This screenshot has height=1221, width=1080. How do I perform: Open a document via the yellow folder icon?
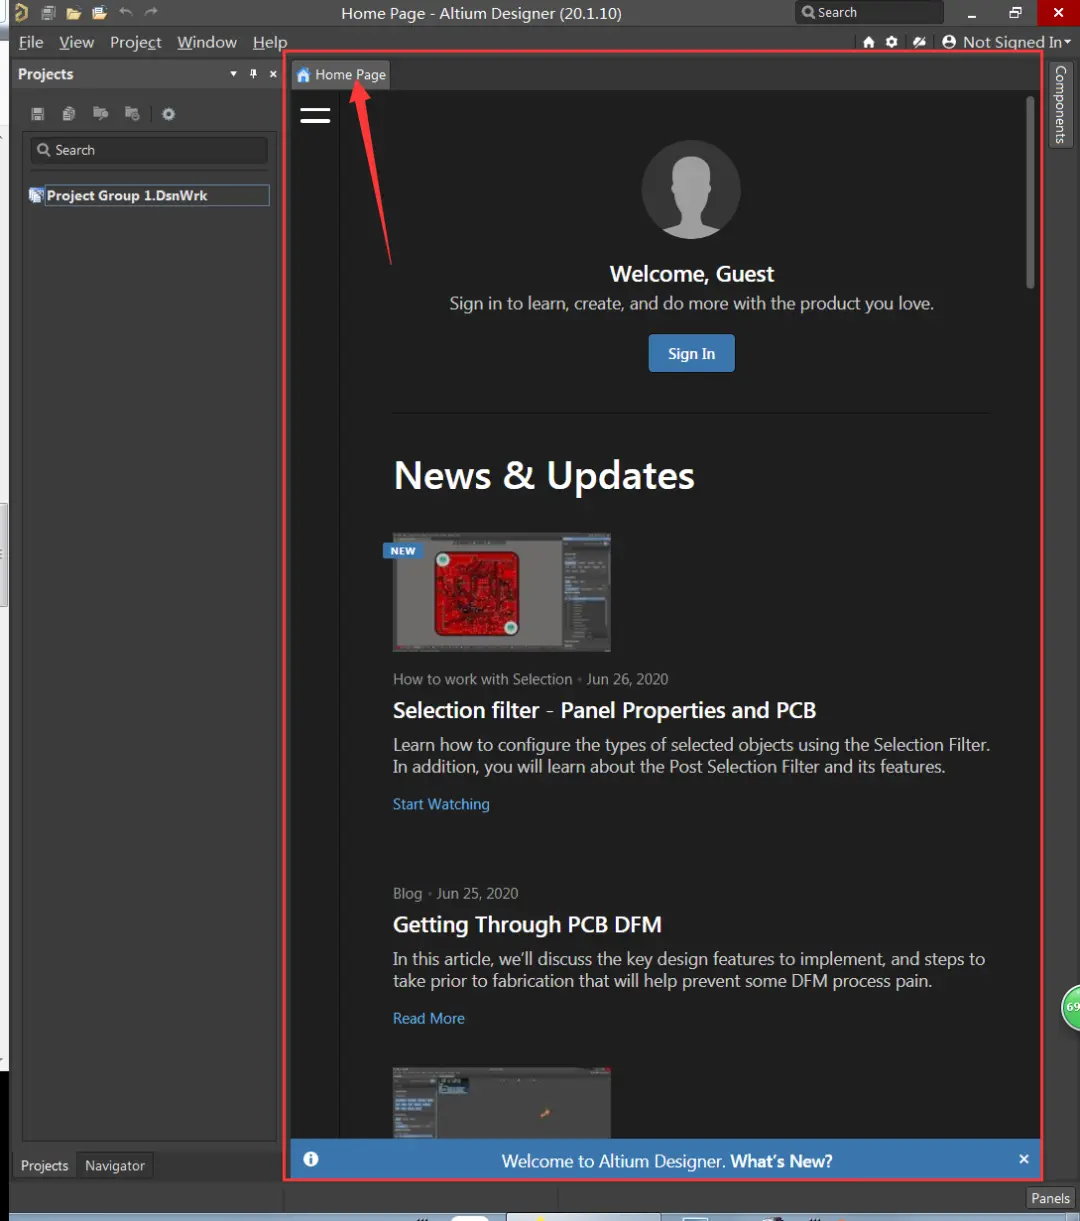click(73, 12)
